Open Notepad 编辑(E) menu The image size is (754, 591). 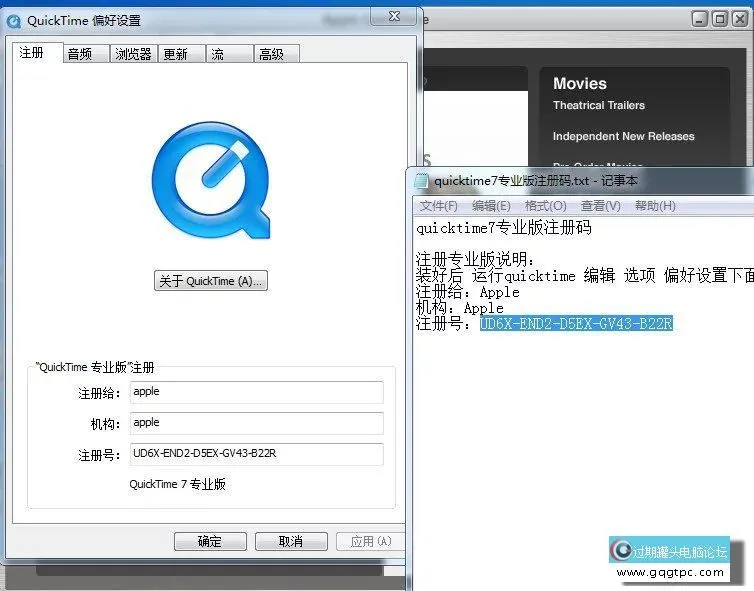491,206
